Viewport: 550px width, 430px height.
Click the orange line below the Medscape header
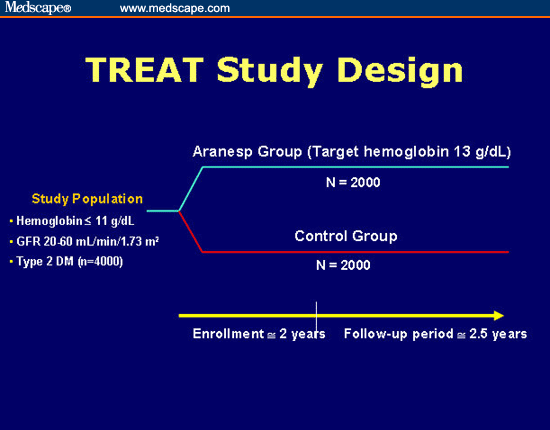coord(275,17)
